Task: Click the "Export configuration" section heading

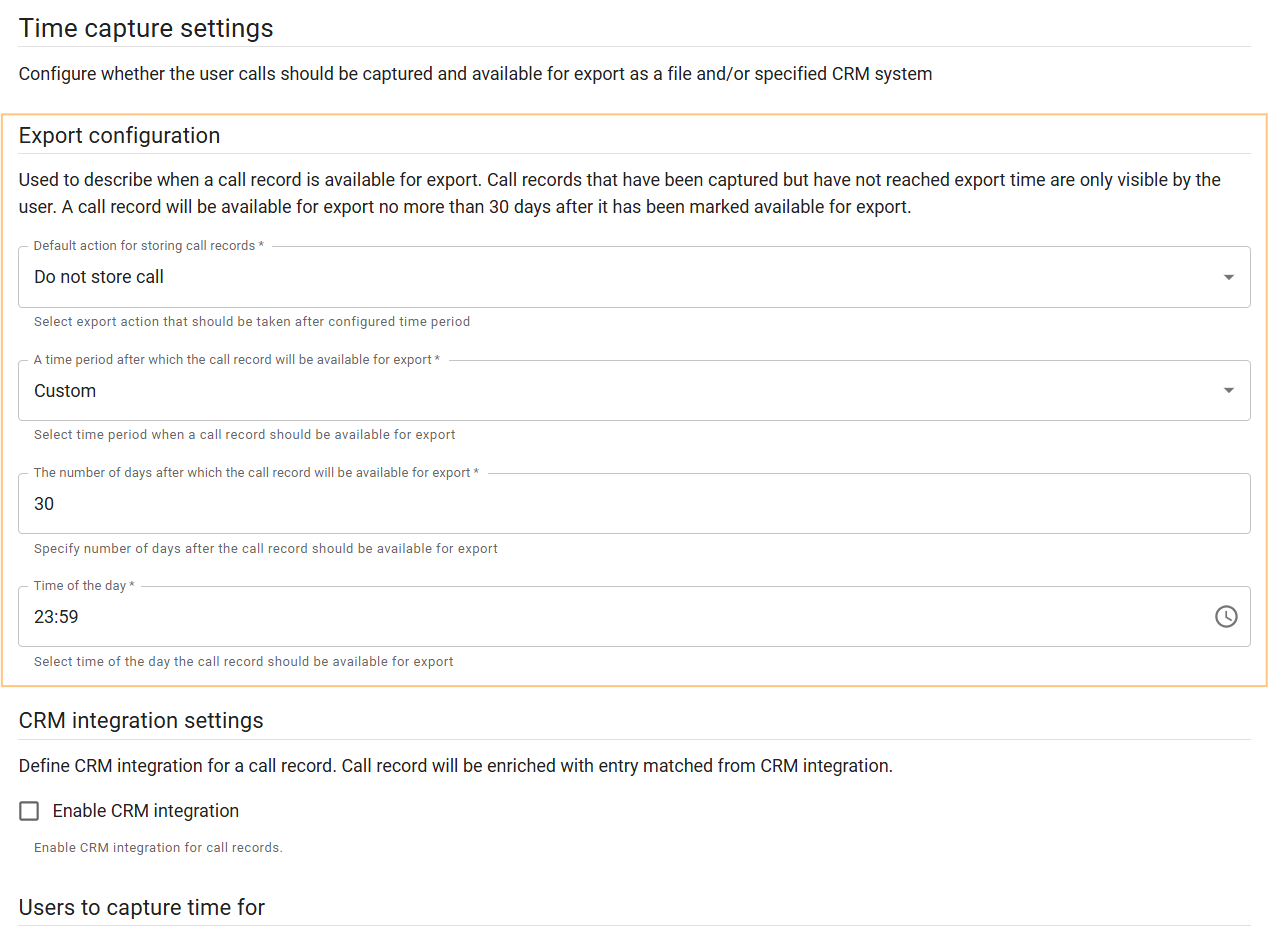Action: [x=119, y=135]
